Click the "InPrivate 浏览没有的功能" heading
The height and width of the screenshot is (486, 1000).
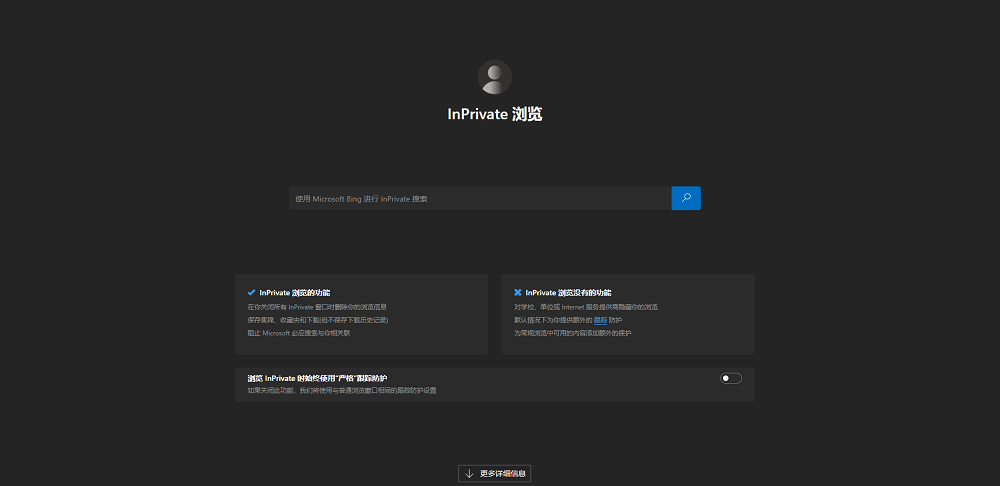[x=568, y=293]
